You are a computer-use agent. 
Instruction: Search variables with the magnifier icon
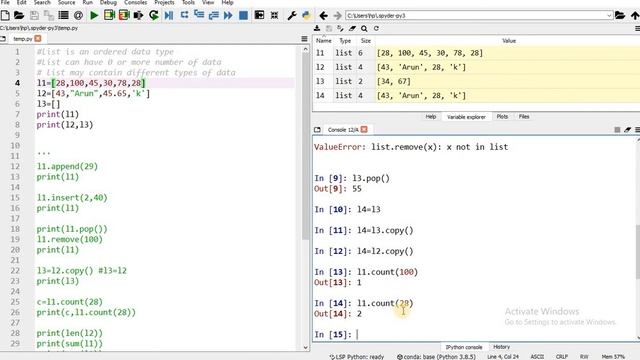click(x=364, y=29)
